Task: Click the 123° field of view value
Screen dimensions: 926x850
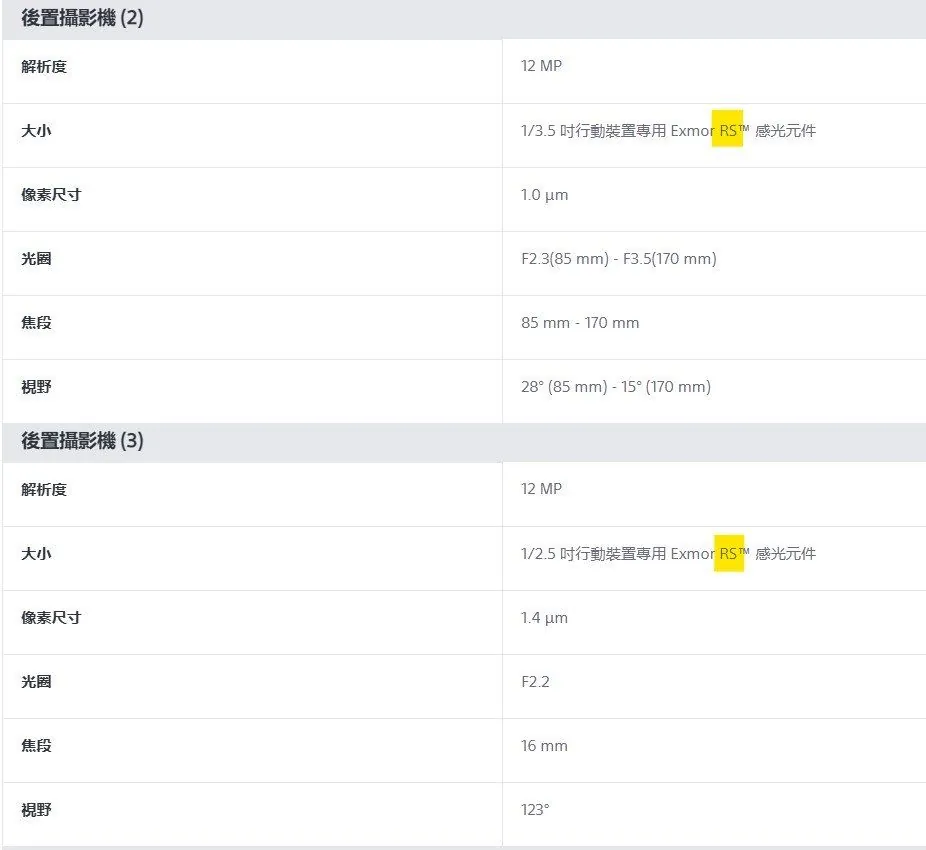Action: click(535, 810)
